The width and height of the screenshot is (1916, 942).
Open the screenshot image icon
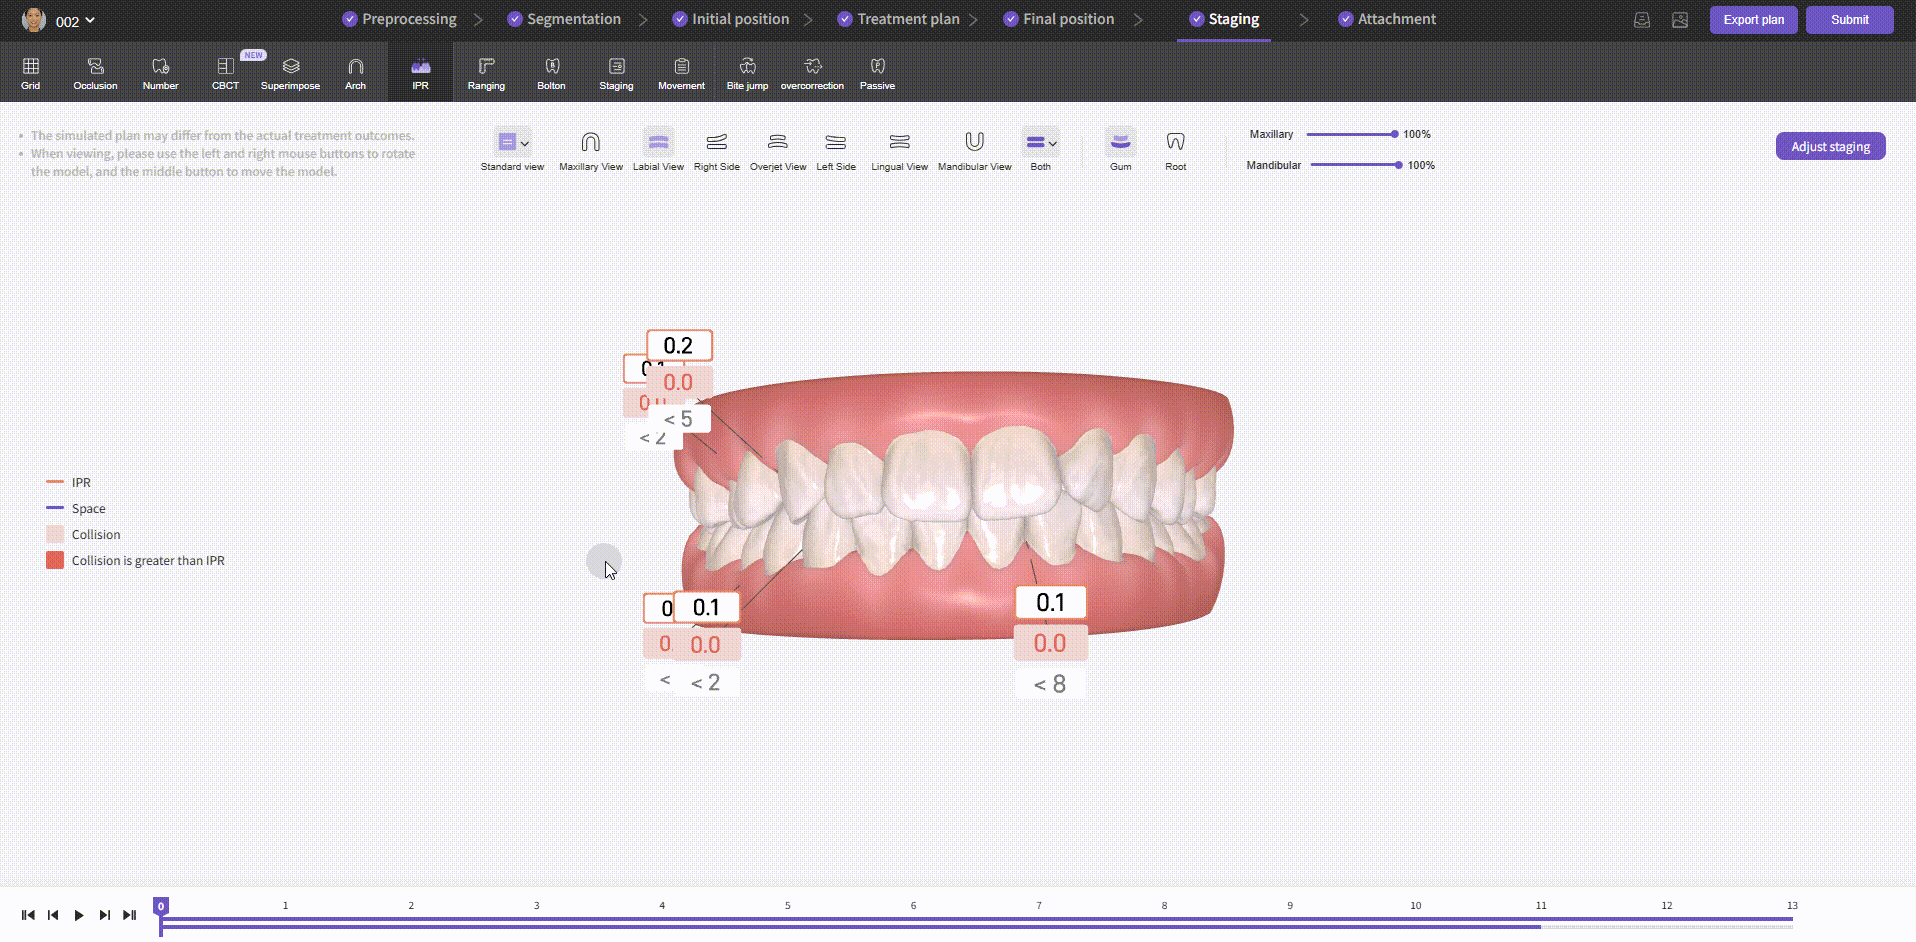point(1680,20)
